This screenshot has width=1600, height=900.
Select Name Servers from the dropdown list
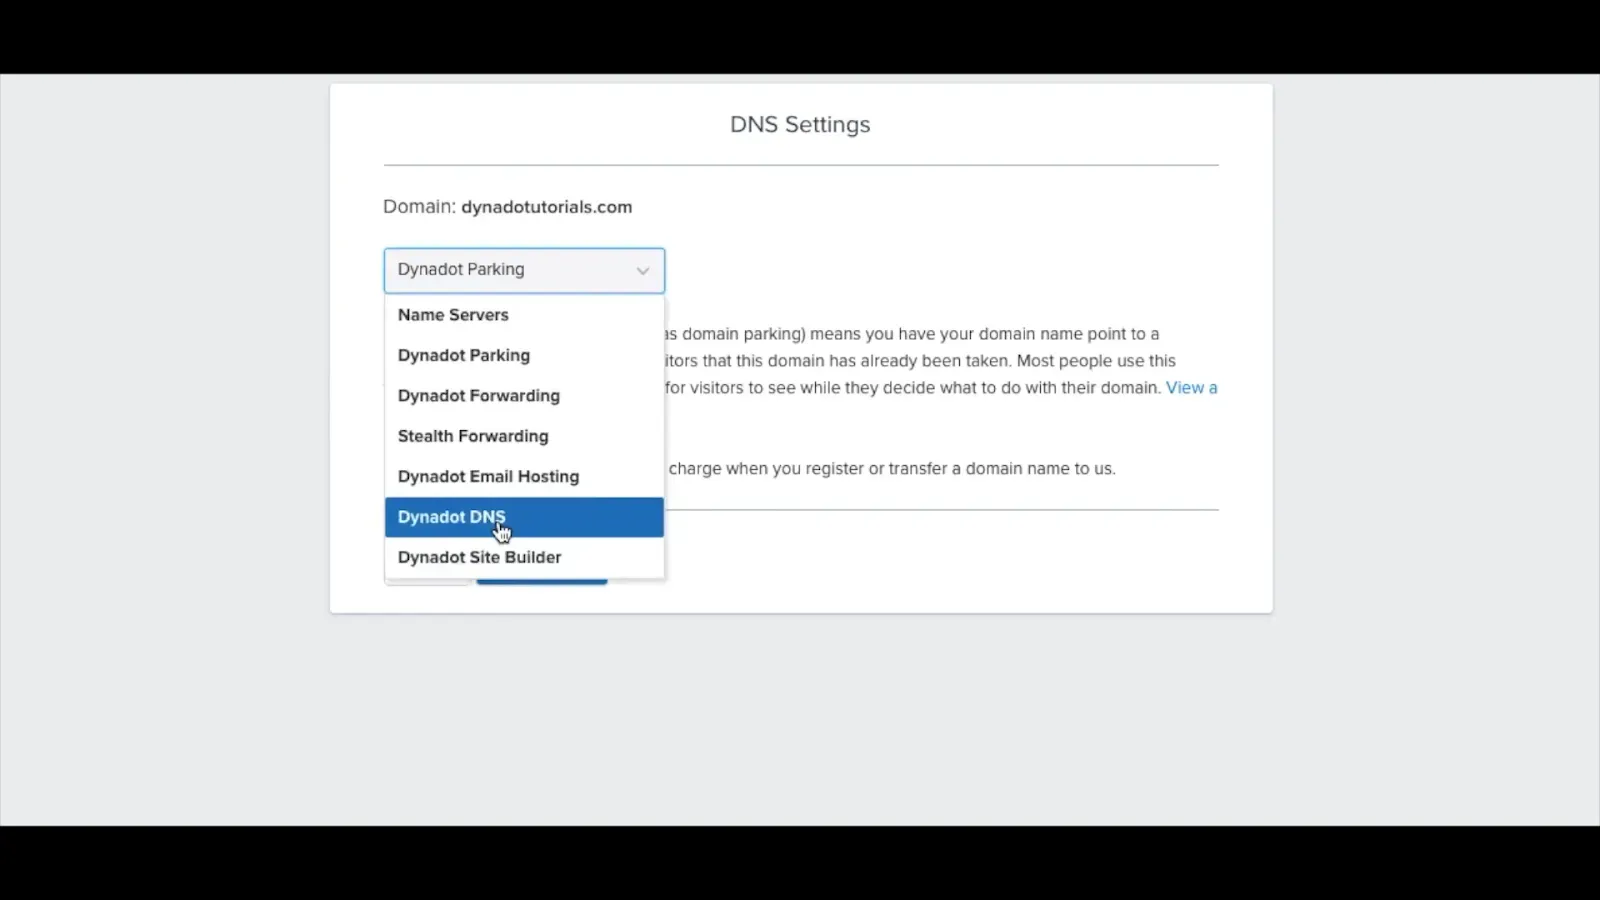524,315
